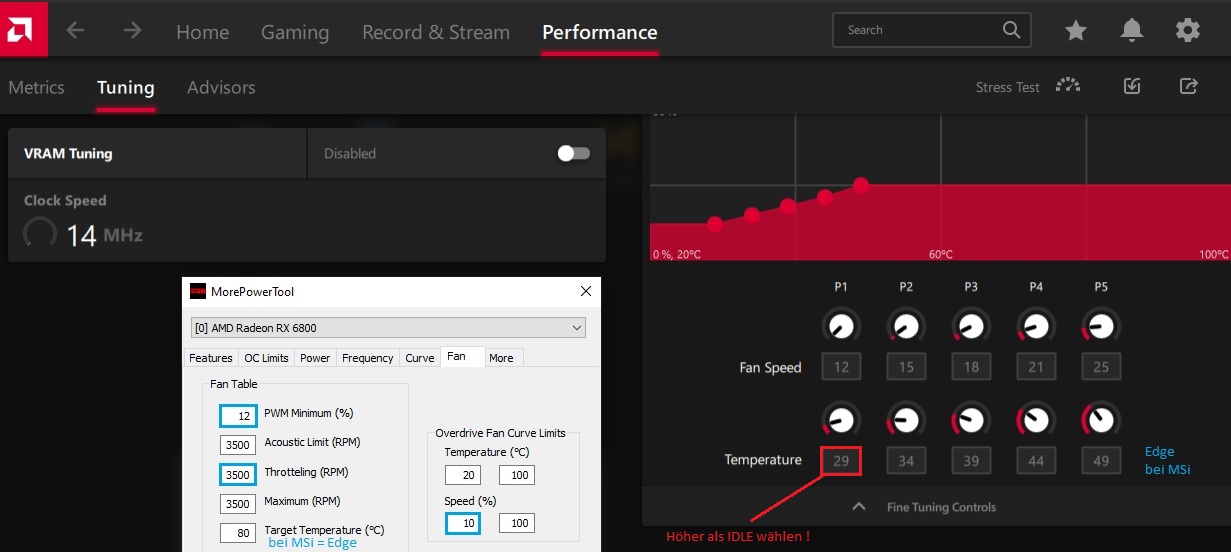The image size is (1231, 552).
Task: Click the Target Temperature field
Action: point(239,532)
